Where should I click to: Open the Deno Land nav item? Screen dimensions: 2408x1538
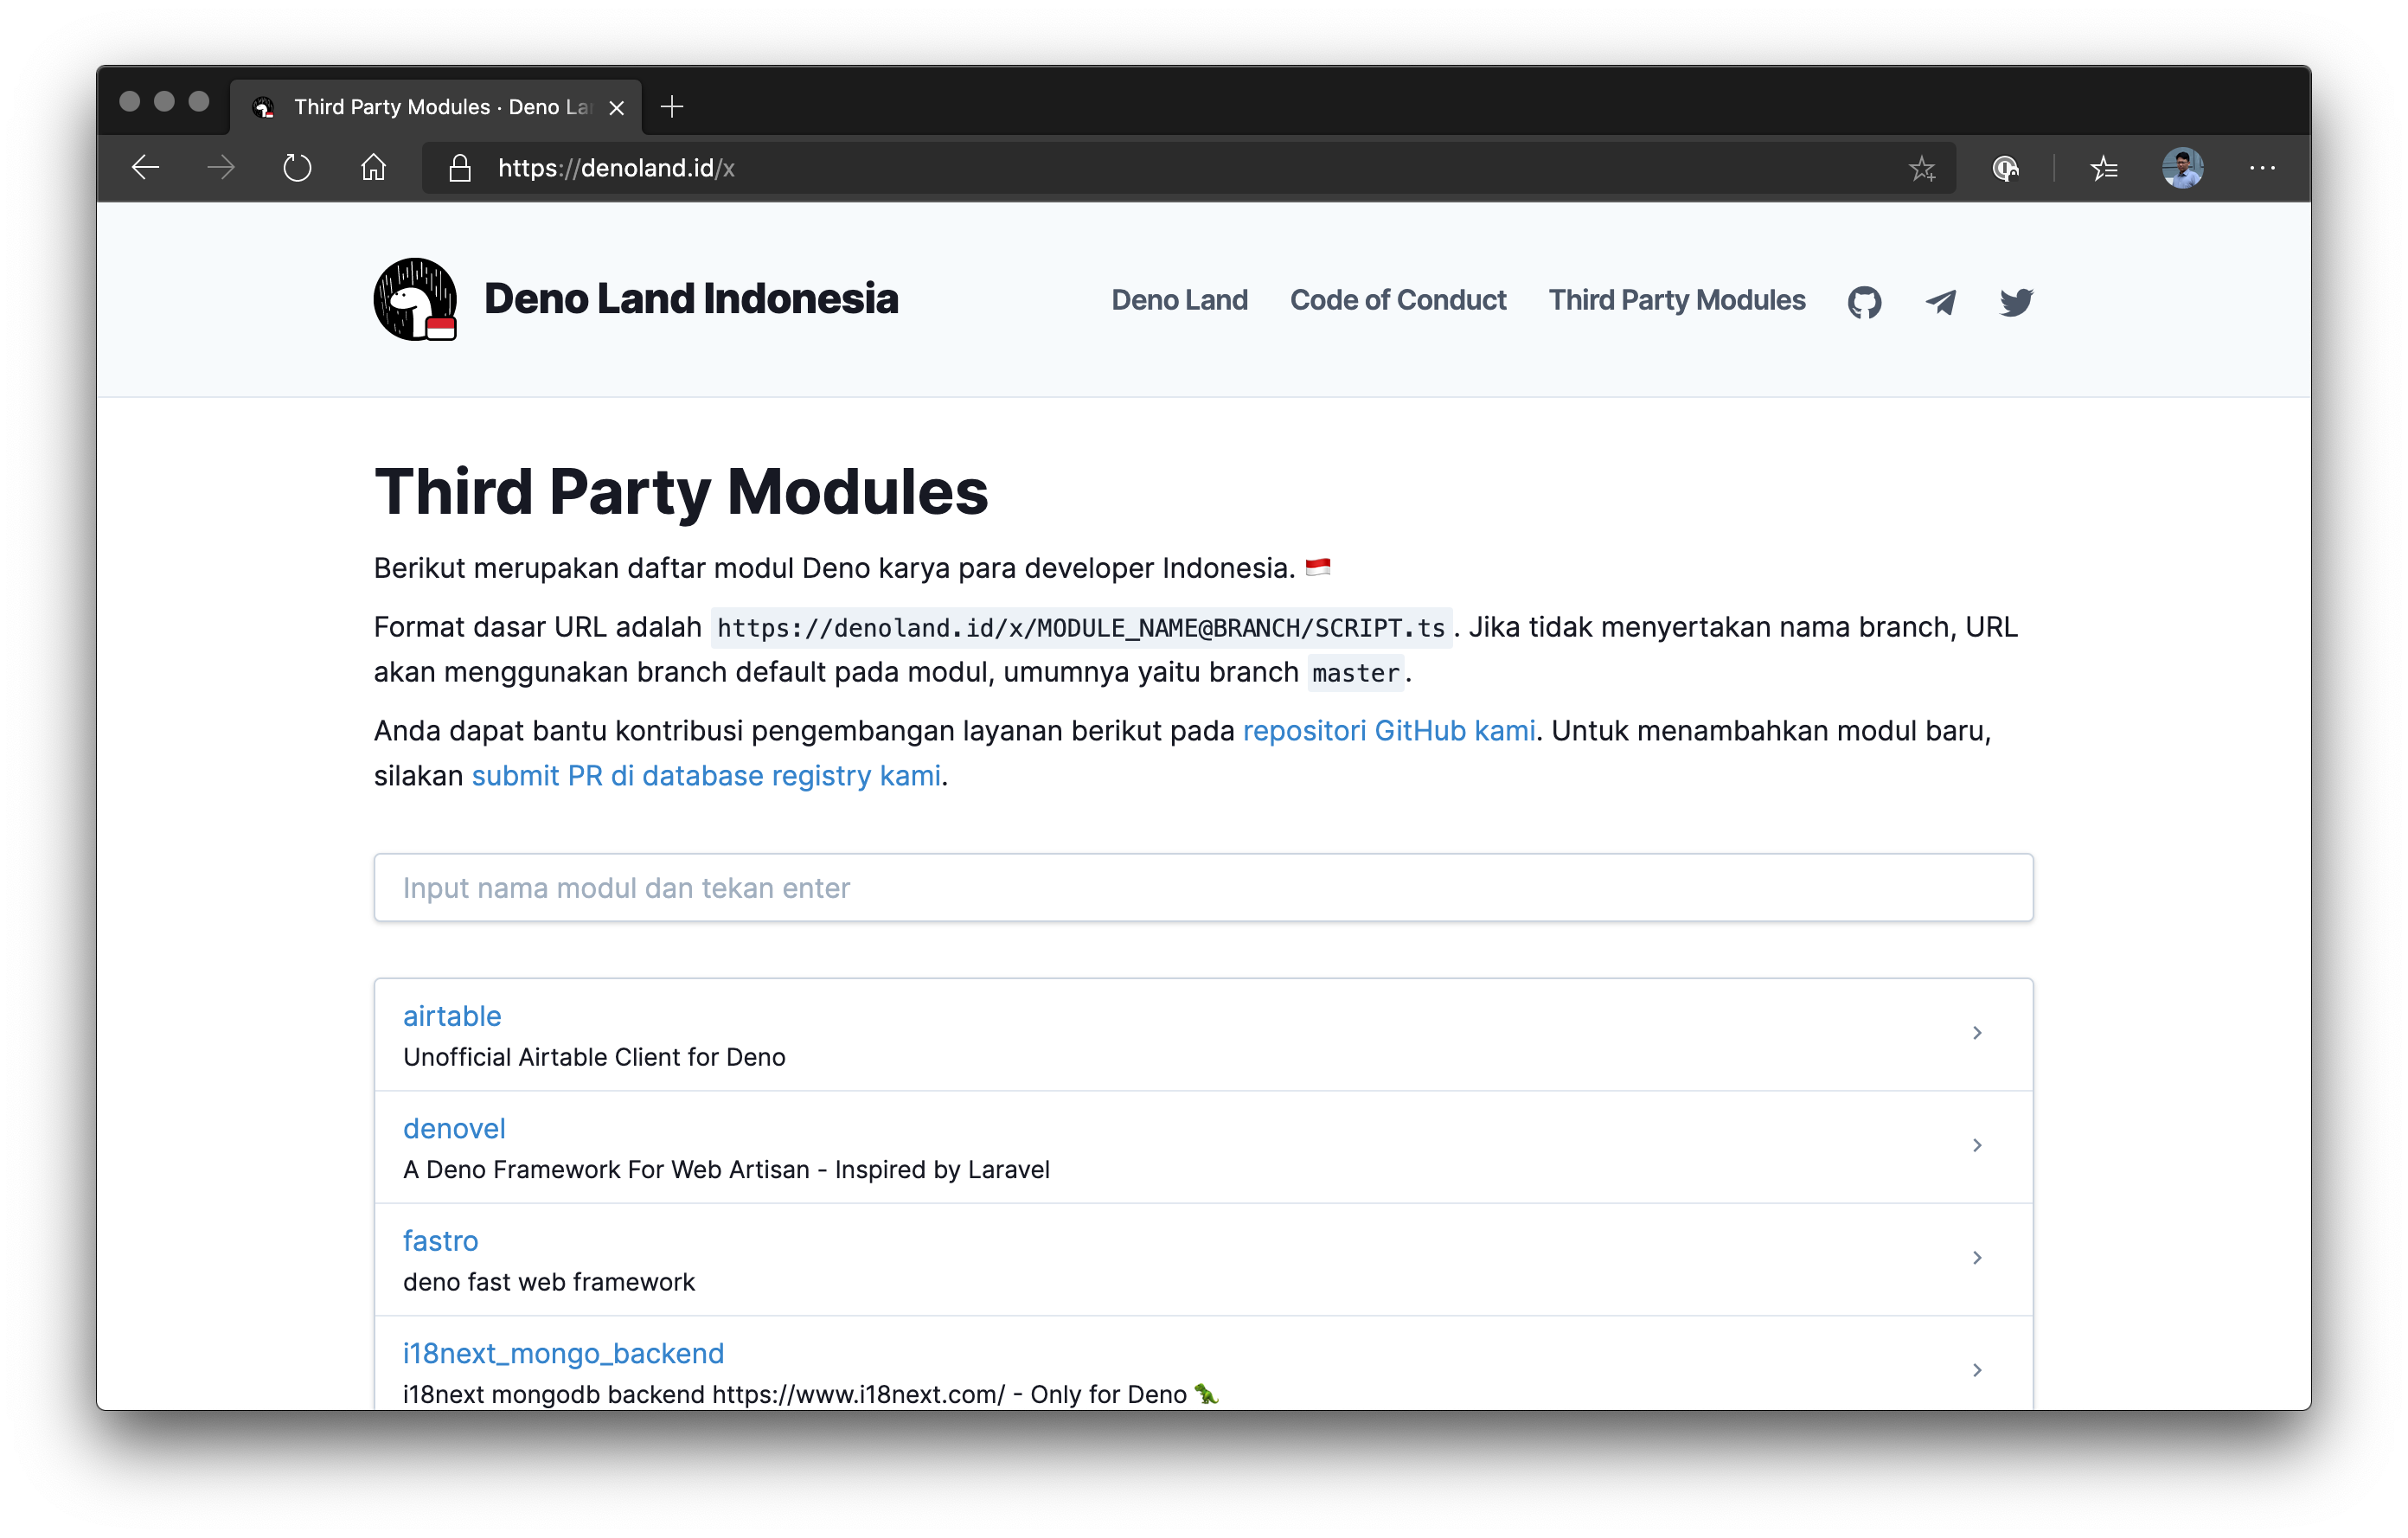[x=1179, y=300]
